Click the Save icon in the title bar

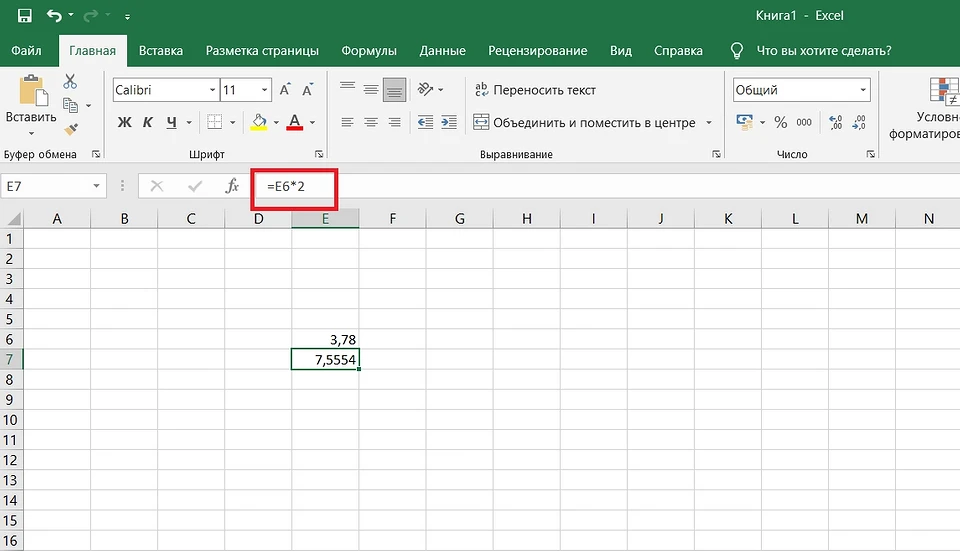[x=24, y=16]
